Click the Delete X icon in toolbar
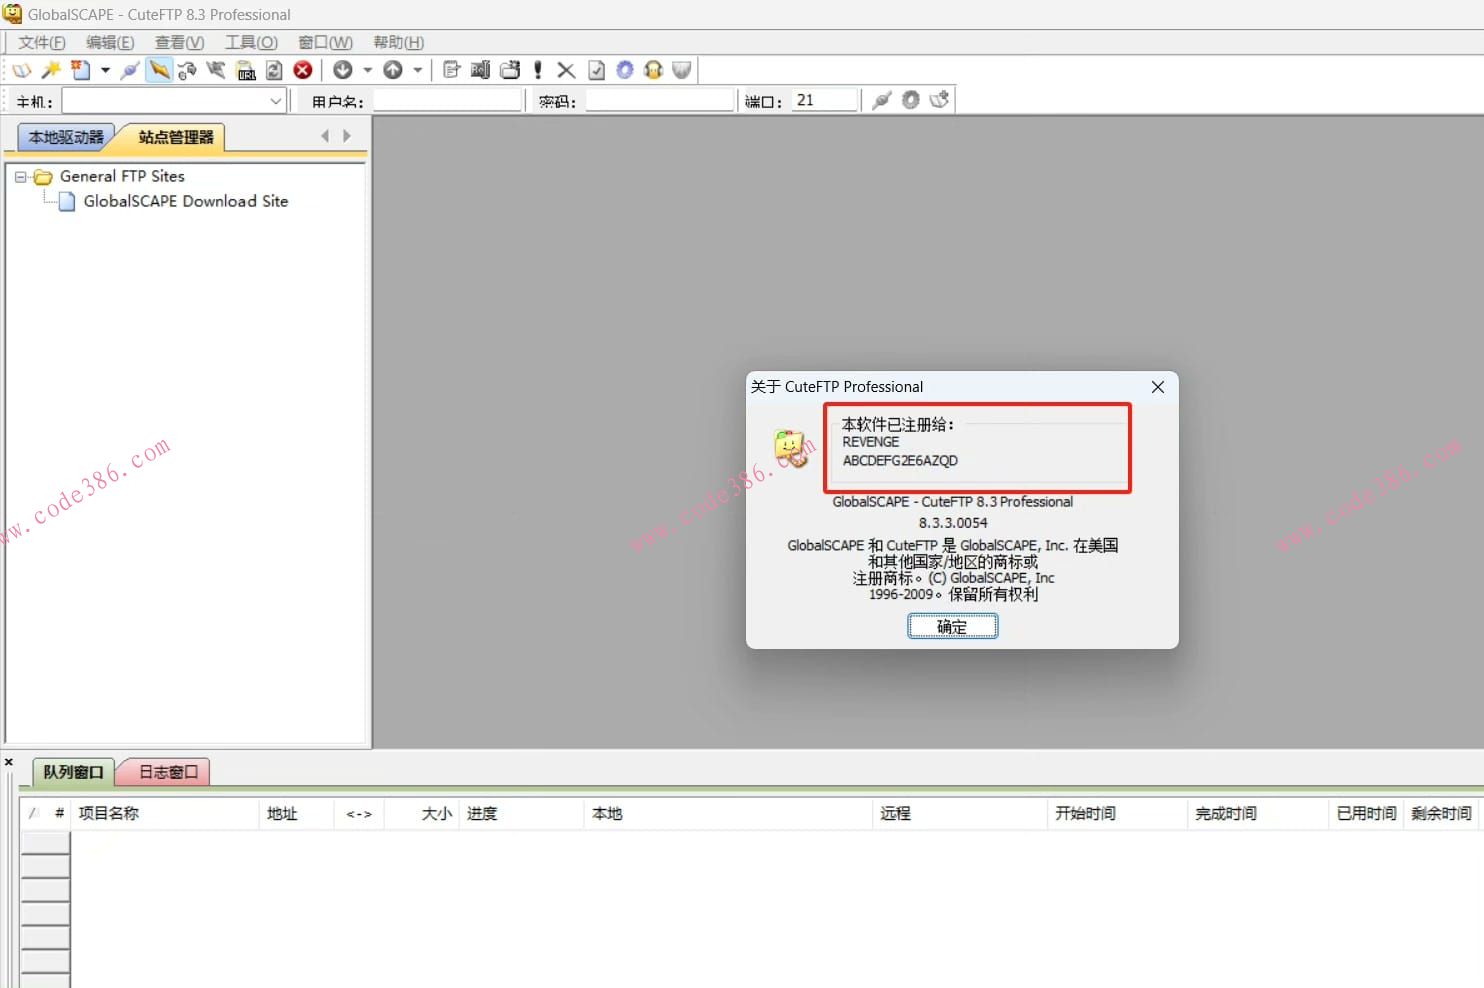Viewport: 1484px width, 988px height. click(566, 70)
